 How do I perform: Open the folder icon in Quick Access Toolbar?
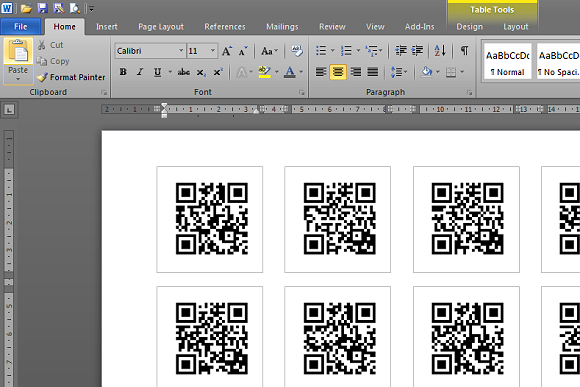[x=26, y=8]
